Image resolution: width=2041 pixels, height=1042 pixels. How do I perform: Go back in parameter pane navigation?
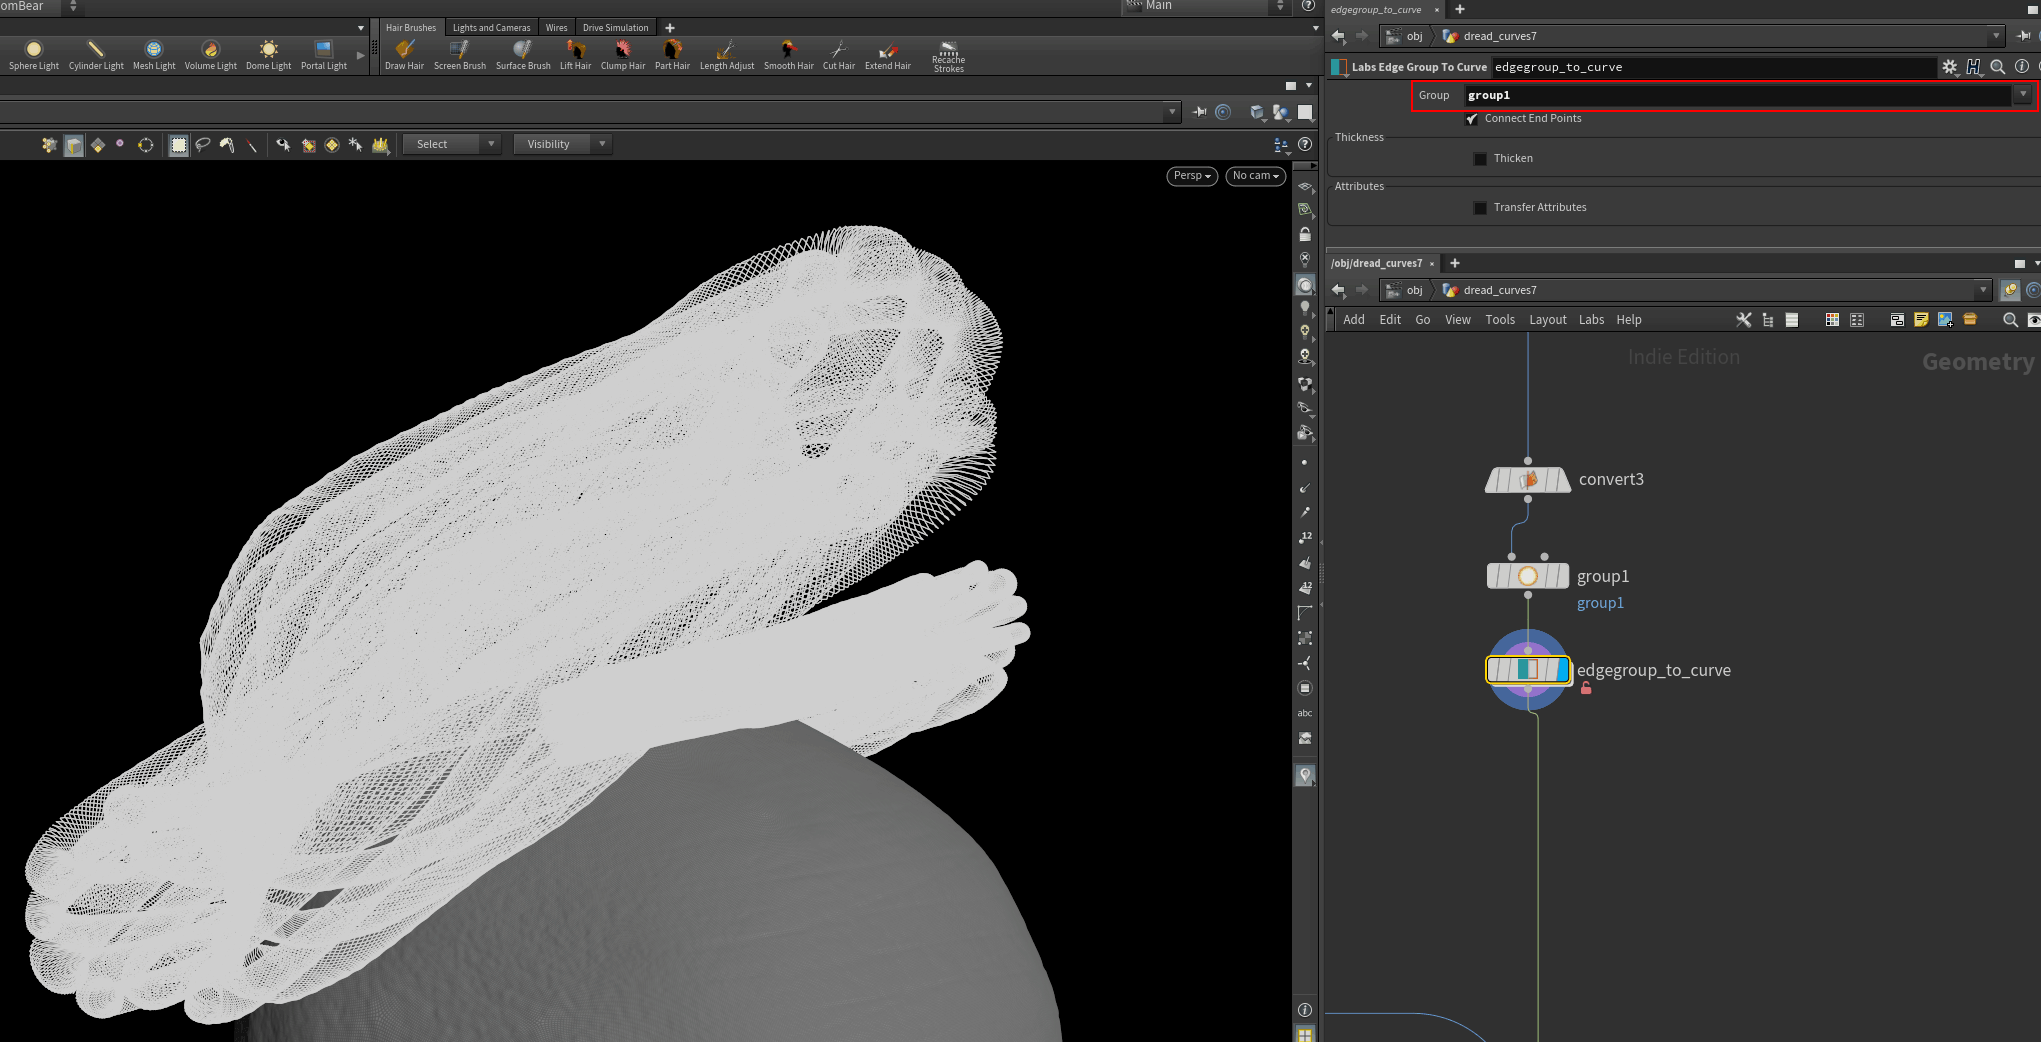point(1339,36)
